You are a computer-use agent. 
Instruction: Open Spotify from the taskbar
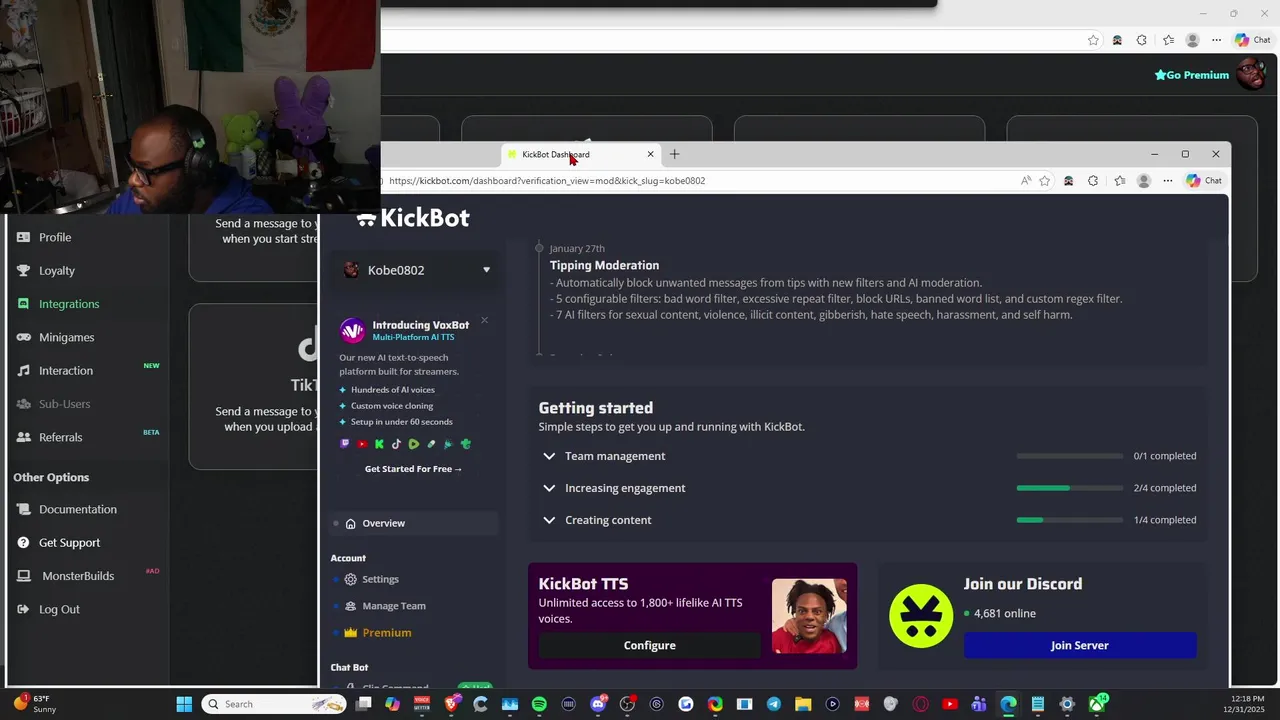(539, 704)
